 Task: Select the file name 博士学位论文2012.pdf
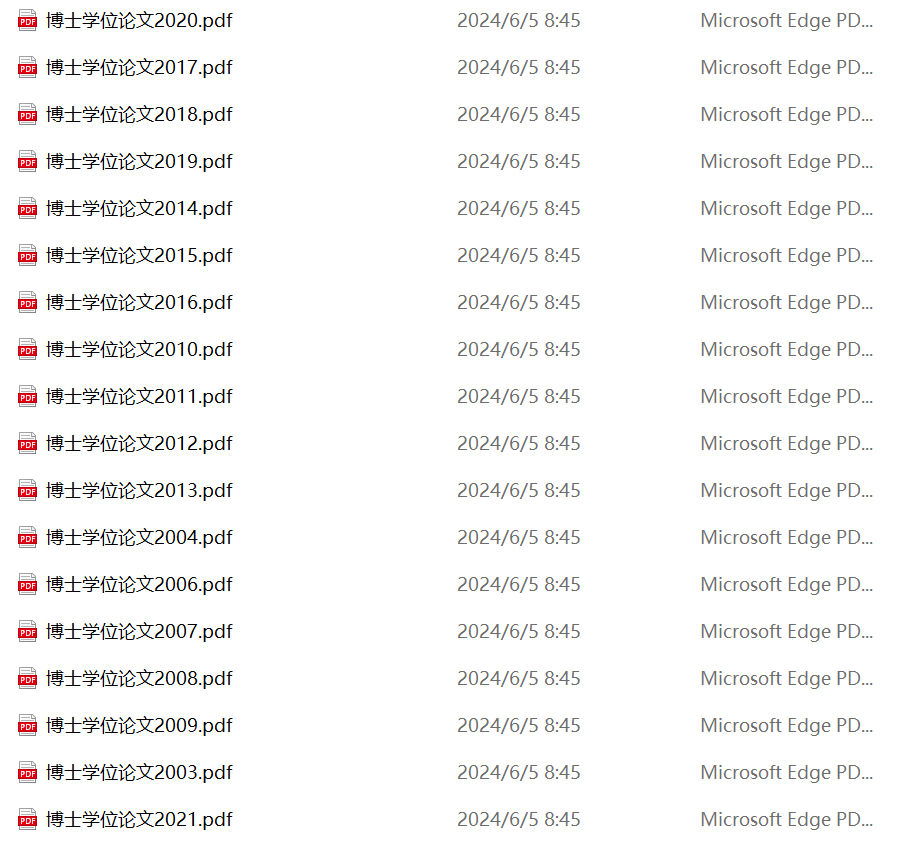pos(139,444)
